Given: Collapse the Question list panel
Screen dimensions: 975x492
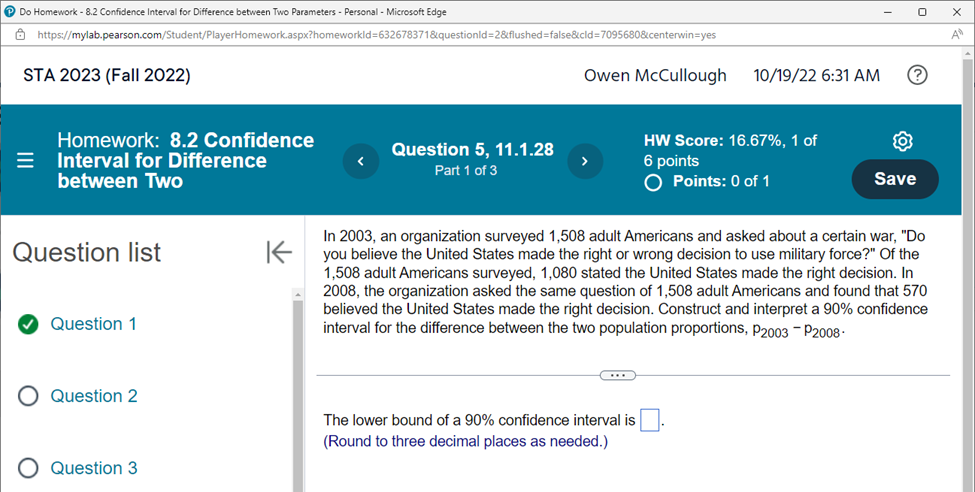Looking at the screenshot, I should pos(279,252).
